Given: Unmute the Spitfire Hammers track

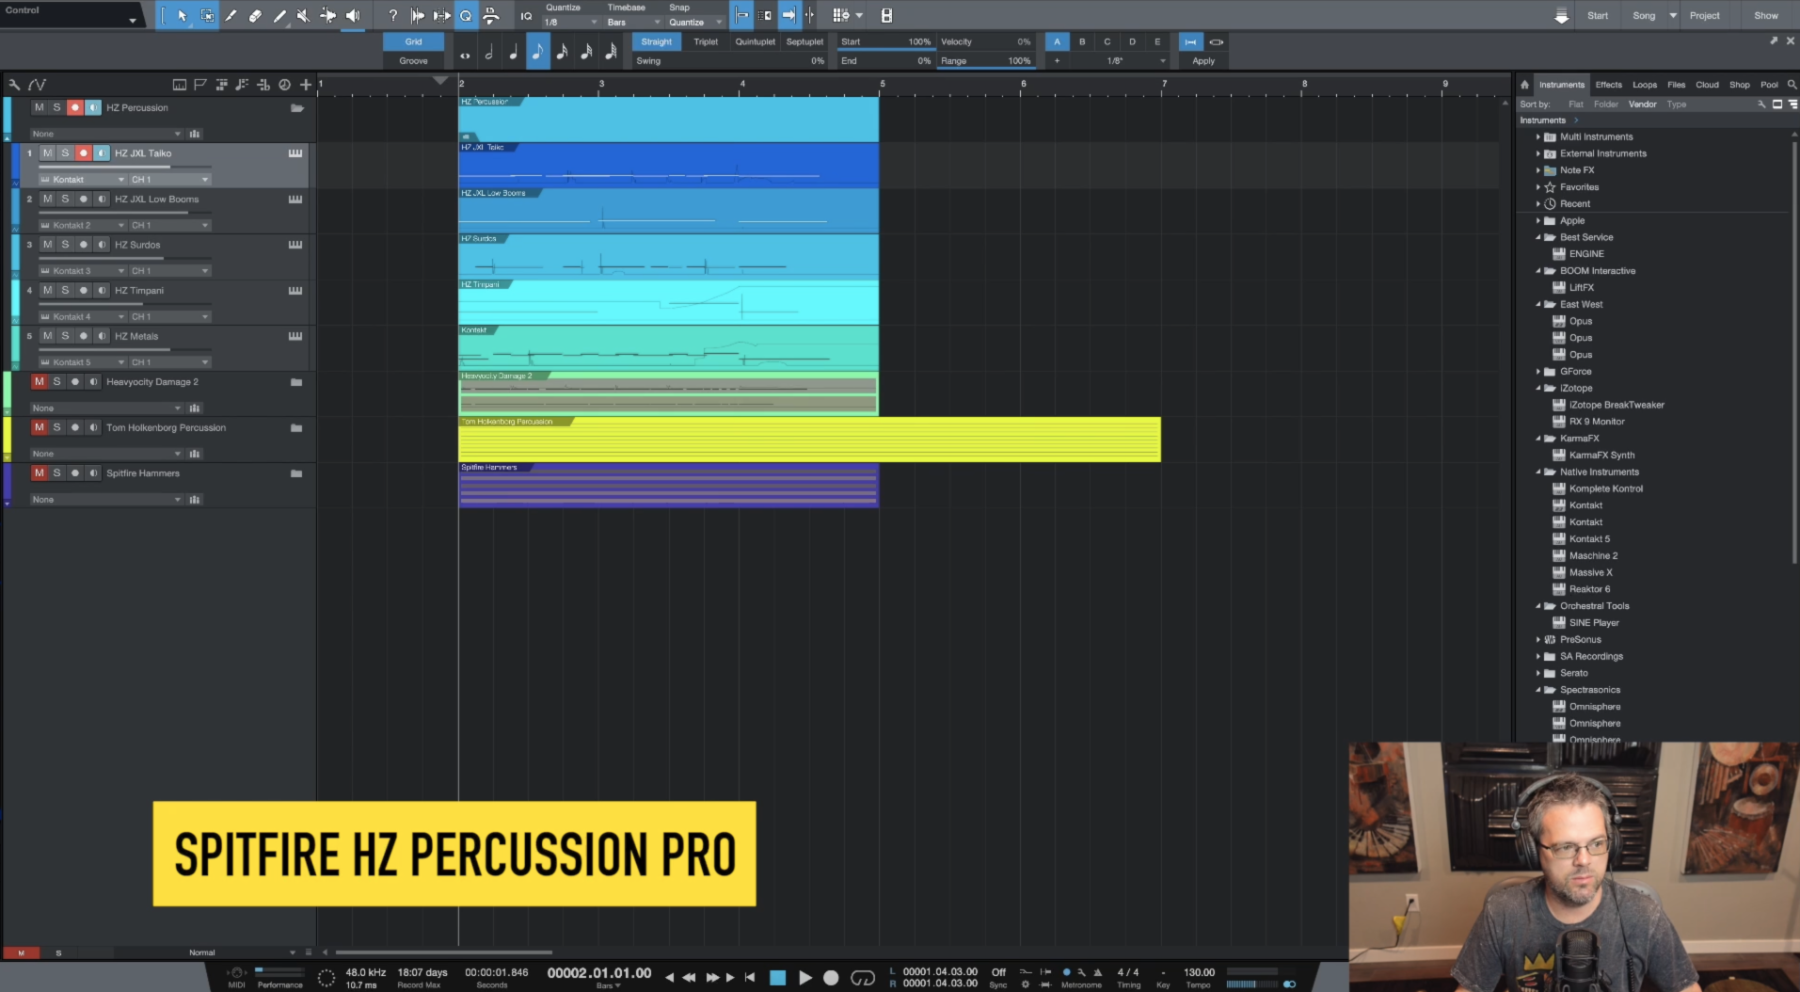Looking at the screenshot, I should click(39, 473).
